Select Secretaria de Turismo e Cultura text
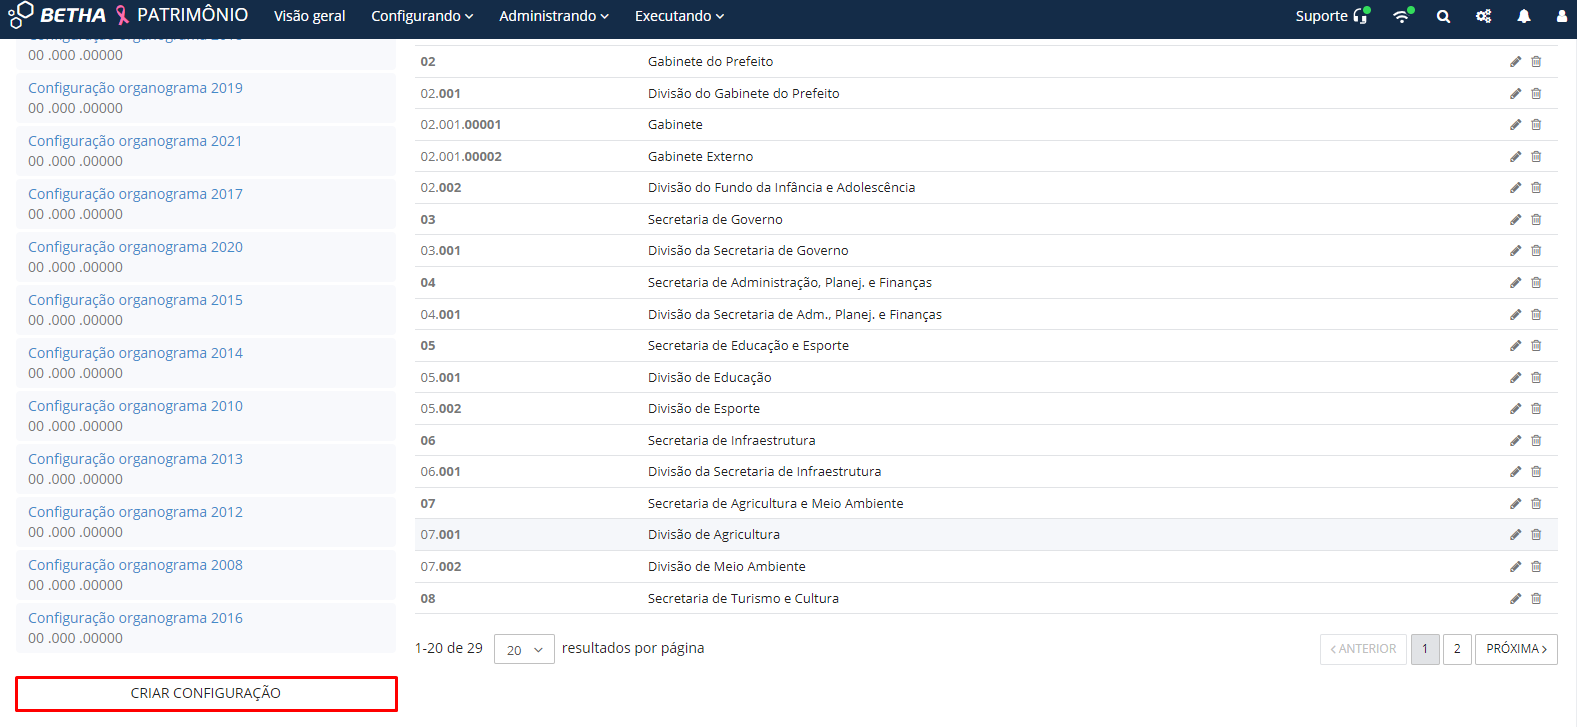 pyautogui.click(x=743, y=599)
